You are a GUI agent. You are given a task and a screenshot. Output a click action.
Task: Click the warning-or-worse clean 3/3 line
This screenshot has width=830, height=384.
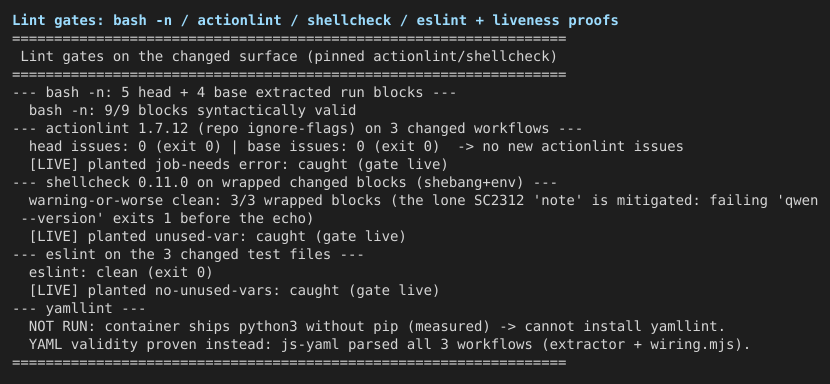423,201
